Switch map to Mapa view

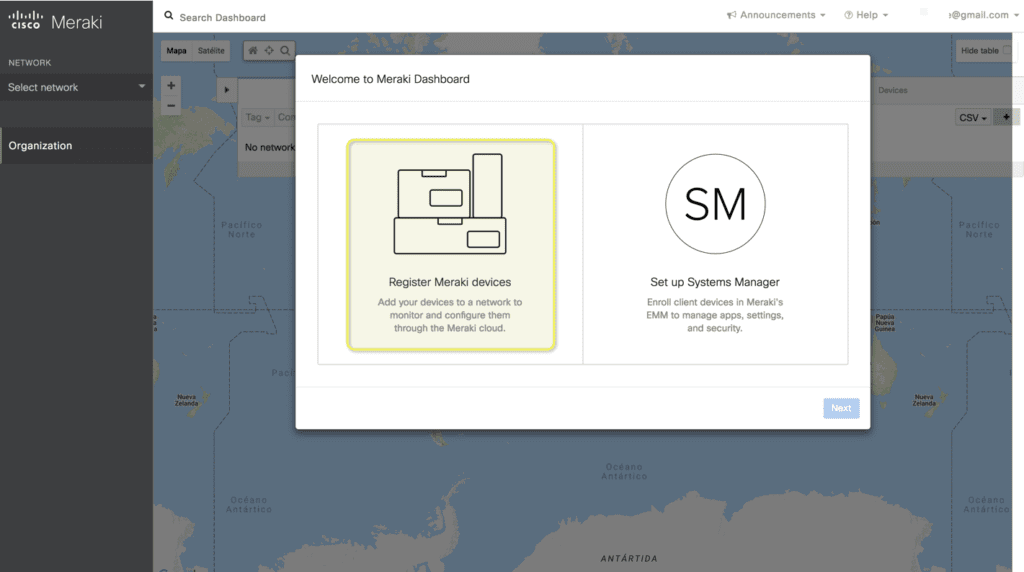(176, 50)
